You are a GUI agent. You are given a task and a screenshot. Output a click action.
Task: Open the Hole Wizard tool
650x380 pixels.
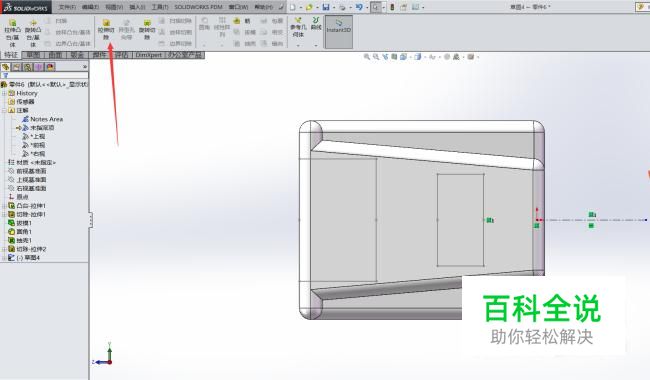pyautogui.click(x=126, y=29)
